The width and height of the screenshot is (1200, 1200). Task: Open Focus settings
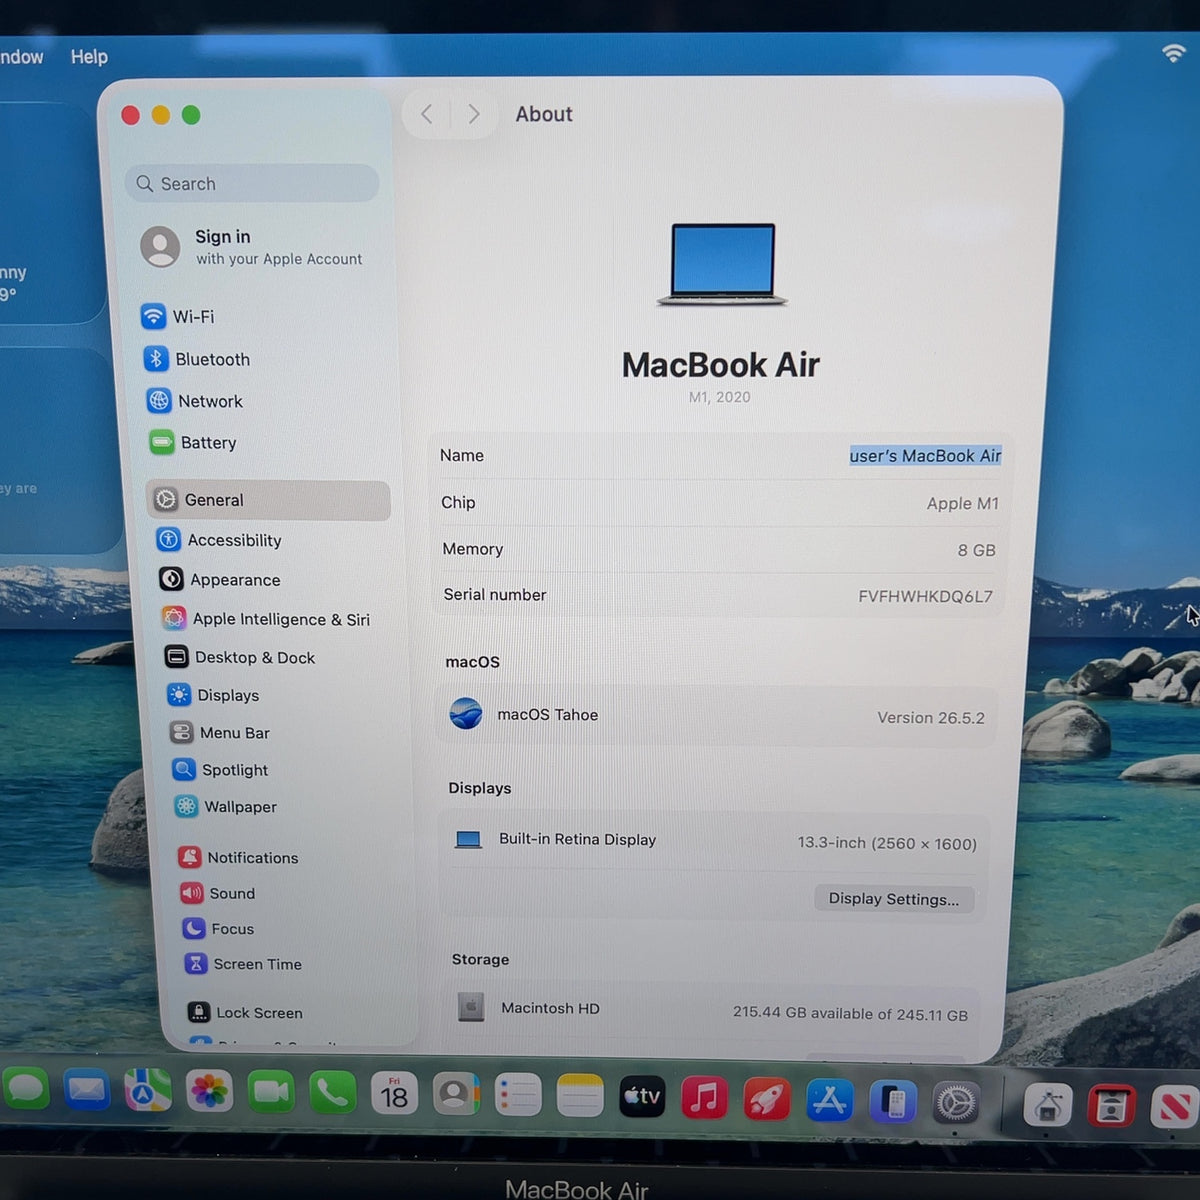pos(218,929)
